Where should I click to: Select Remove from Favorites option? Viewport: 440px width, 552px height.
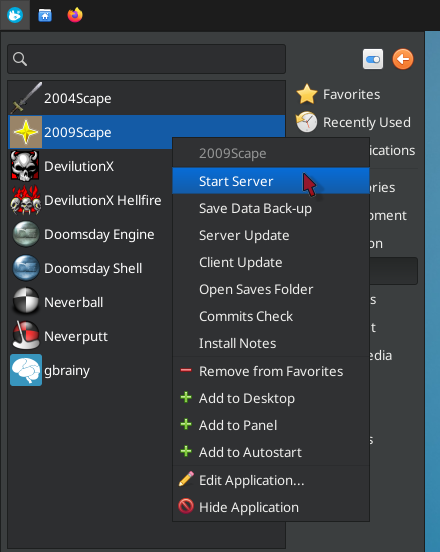pos(271,371)
